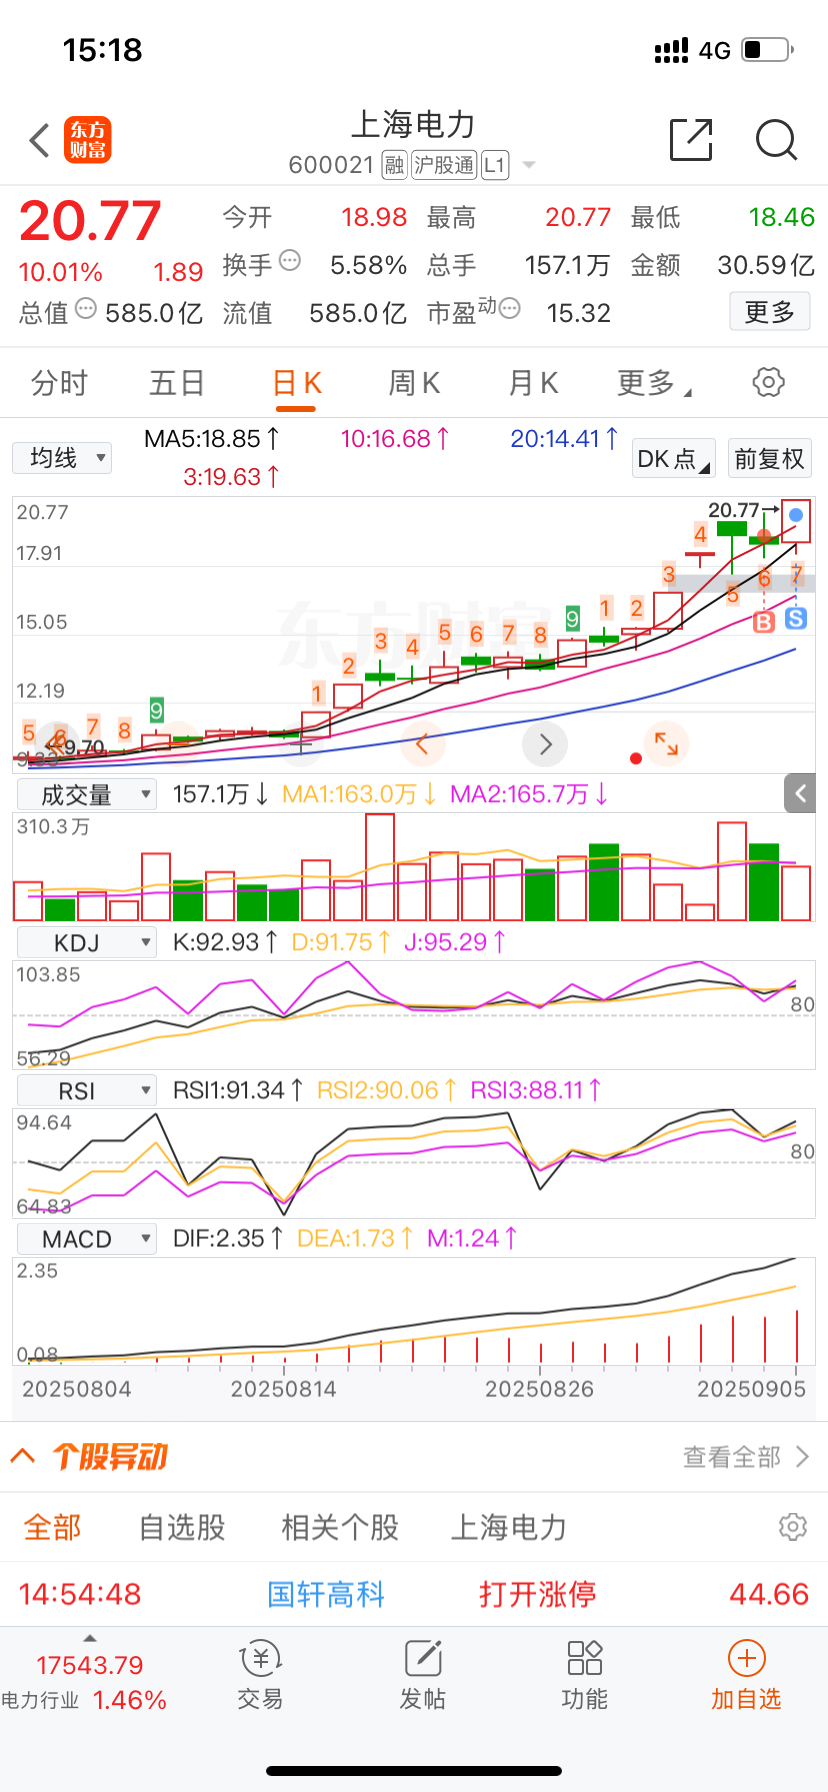The height and width of the screenshot is (1792, 828).
Task: Click the 20250826 date label
Action: pos(539,1389)
